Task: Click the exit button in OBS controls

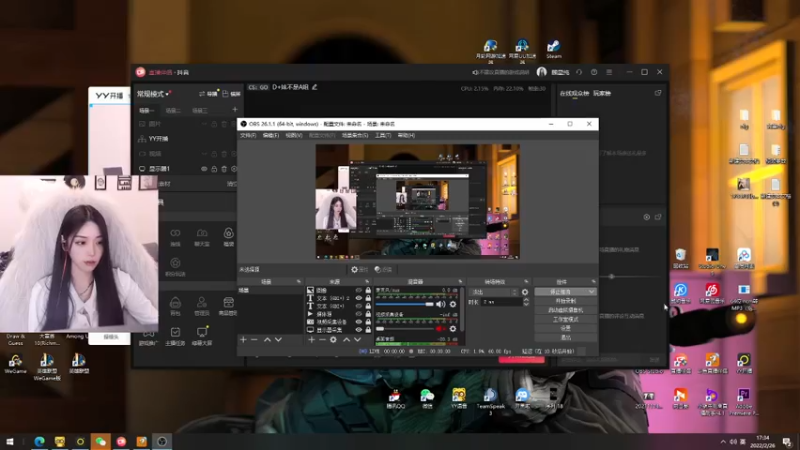Action: click(x=565, y=337)
